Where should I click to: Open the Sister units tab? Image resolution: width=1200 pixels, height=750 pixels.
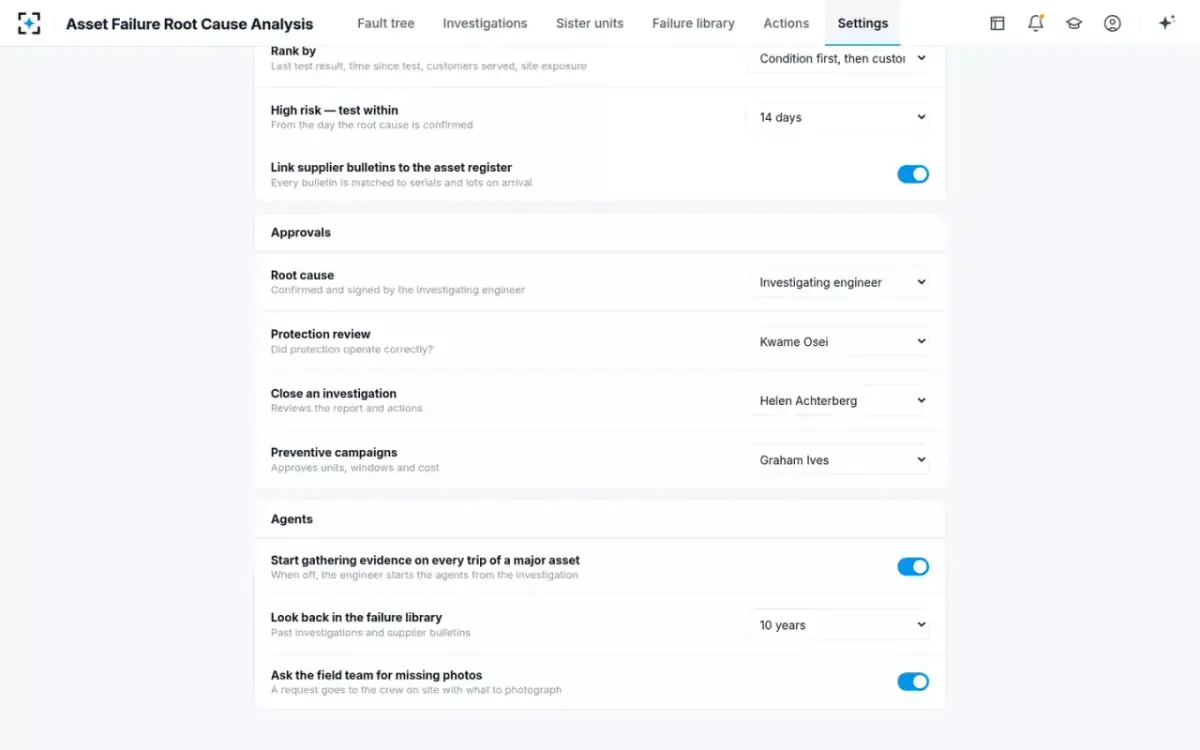(x=590, y=23)
